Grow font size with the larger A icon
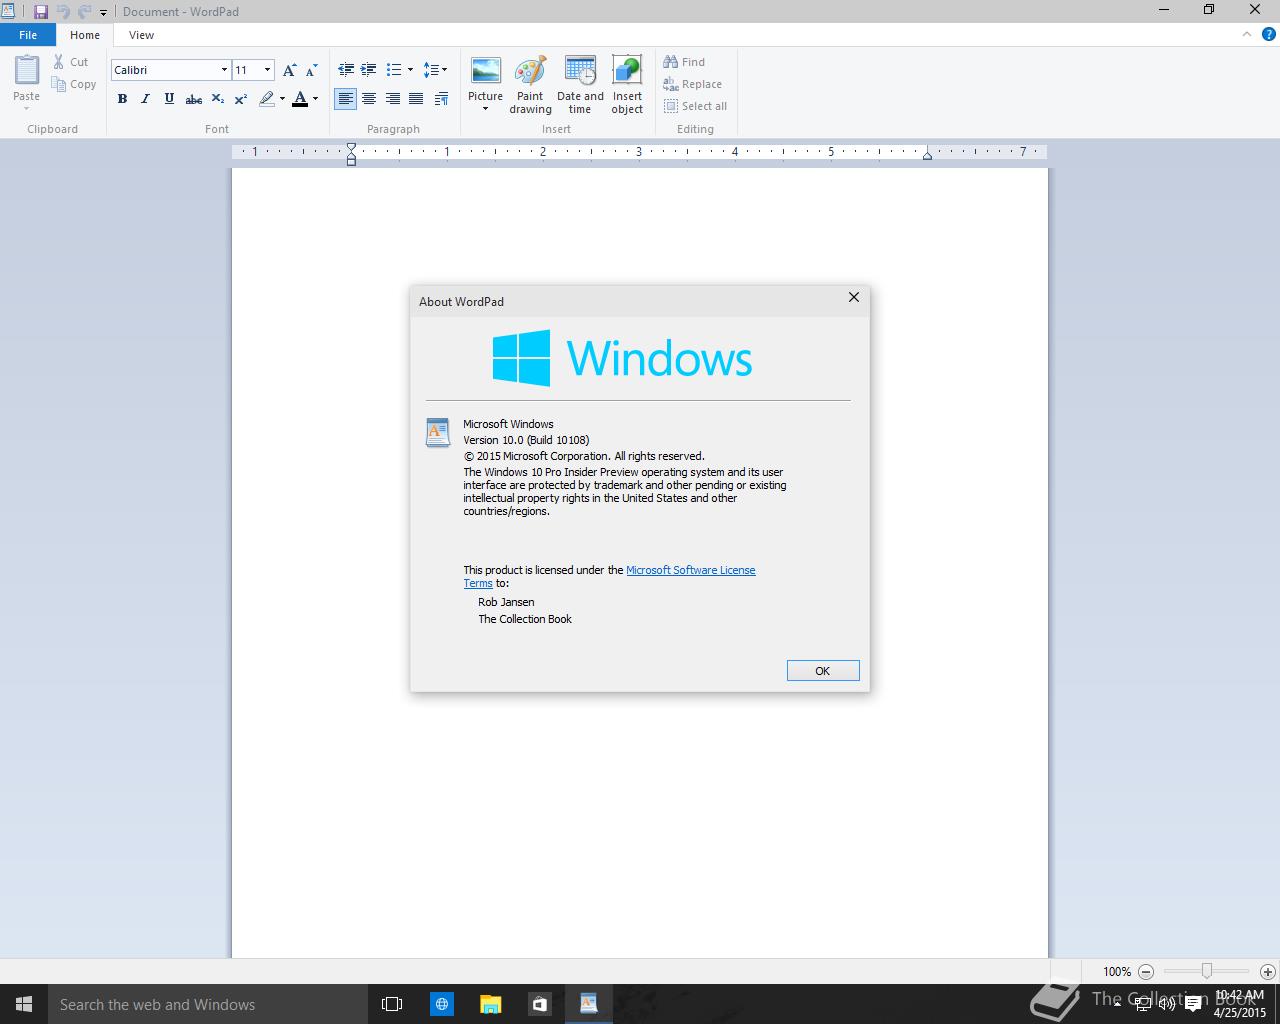The width and height of the screenshot is (1280, 1024). [289, 70]
